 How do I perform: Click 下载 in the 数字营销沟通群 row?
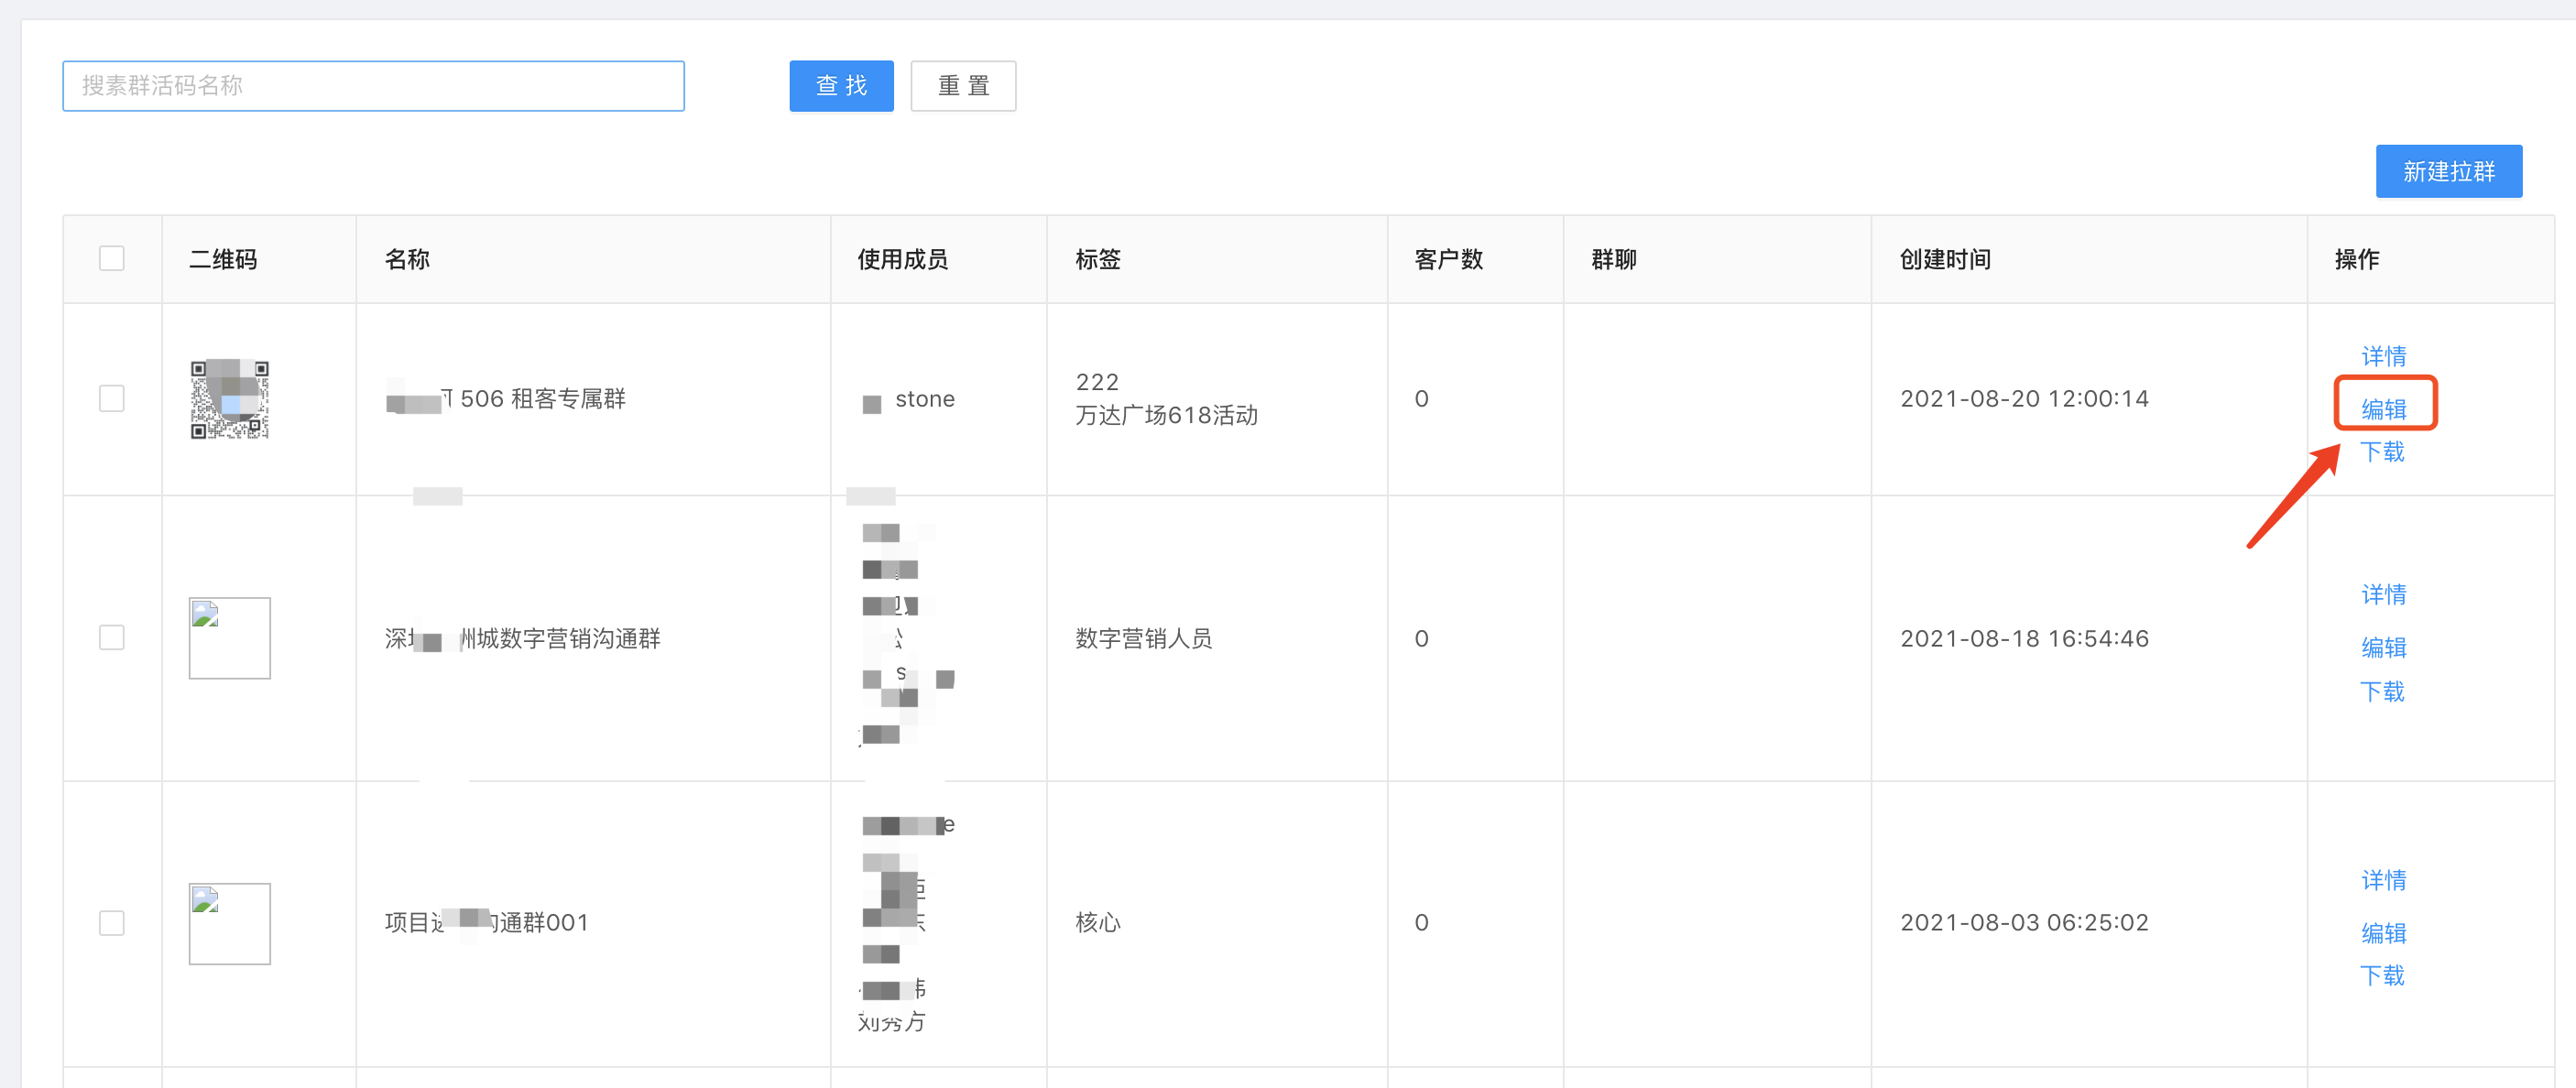pyautogui.click(x=2382, y=691)
